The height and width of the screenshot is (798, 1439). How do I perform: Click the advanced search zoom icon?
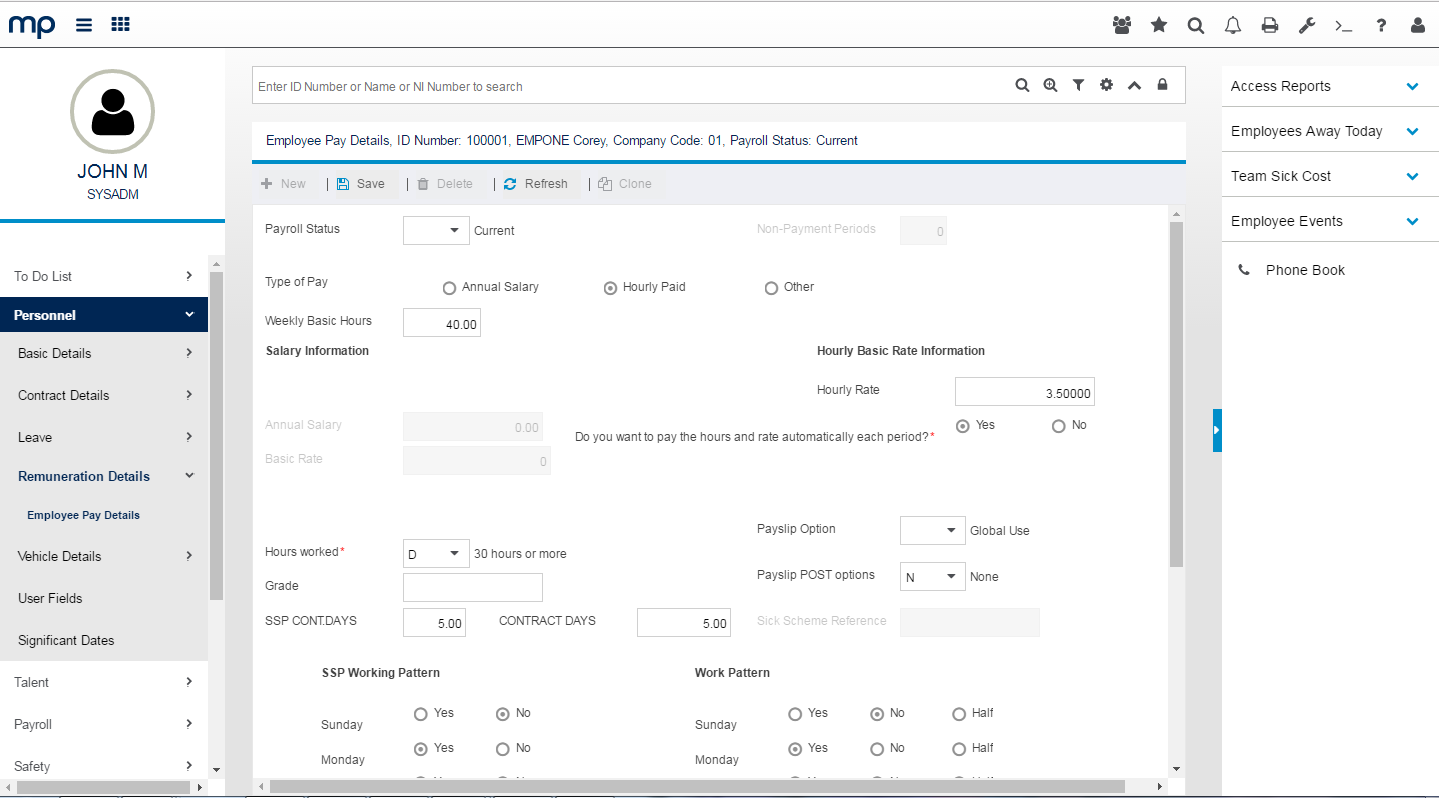click(x=1050, y=86)
